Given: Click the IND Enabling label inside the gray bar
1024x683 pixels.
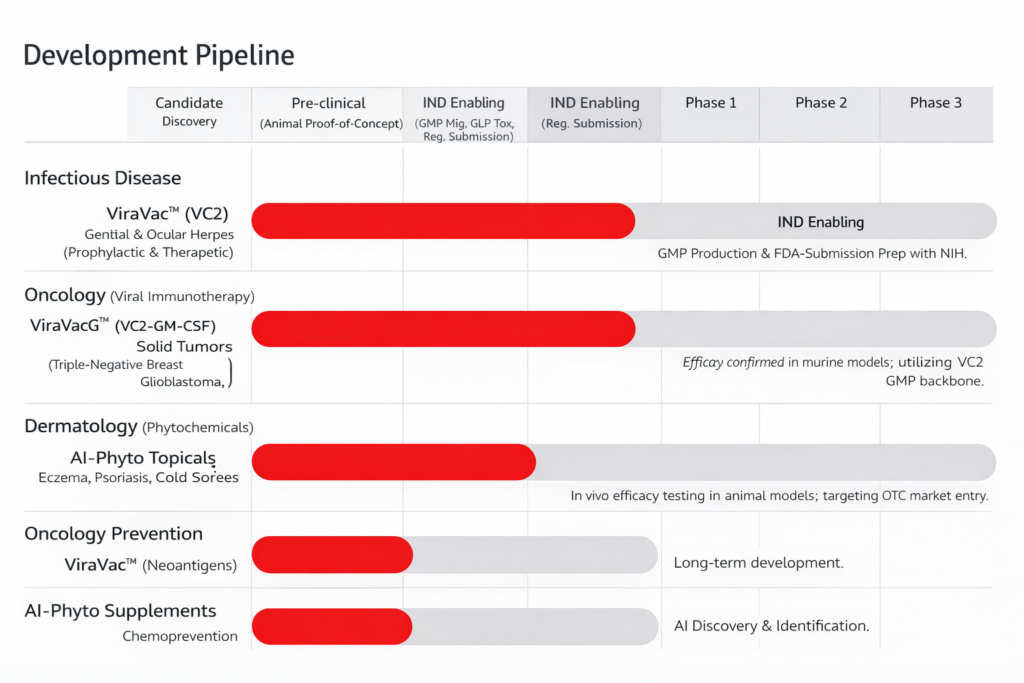Looking at the screenshot, I should [820, 222].
